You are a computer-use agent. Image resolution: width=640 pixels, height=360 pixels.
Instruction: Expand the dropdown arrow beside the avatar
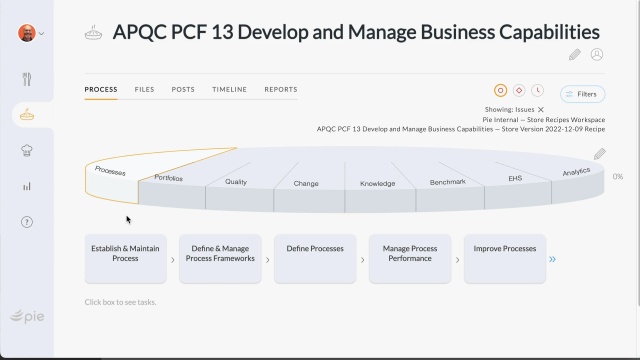point(42,34)
